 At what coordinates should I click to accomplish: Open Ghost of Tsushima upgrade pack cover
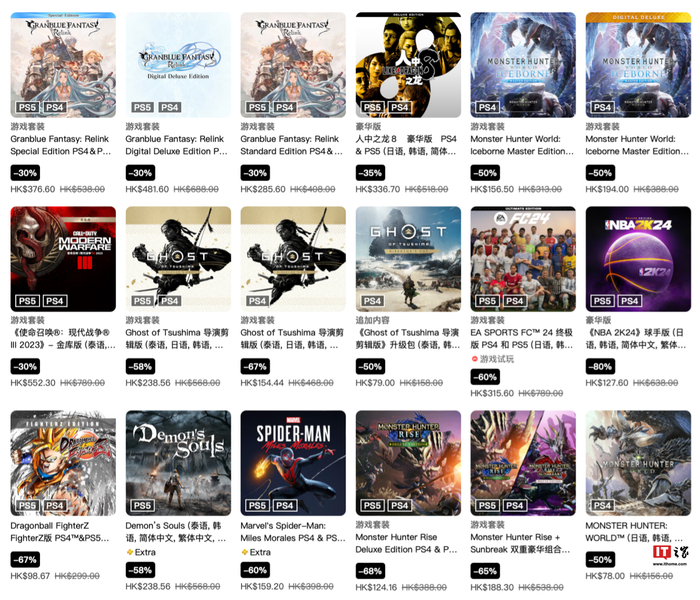click(408, 259)
